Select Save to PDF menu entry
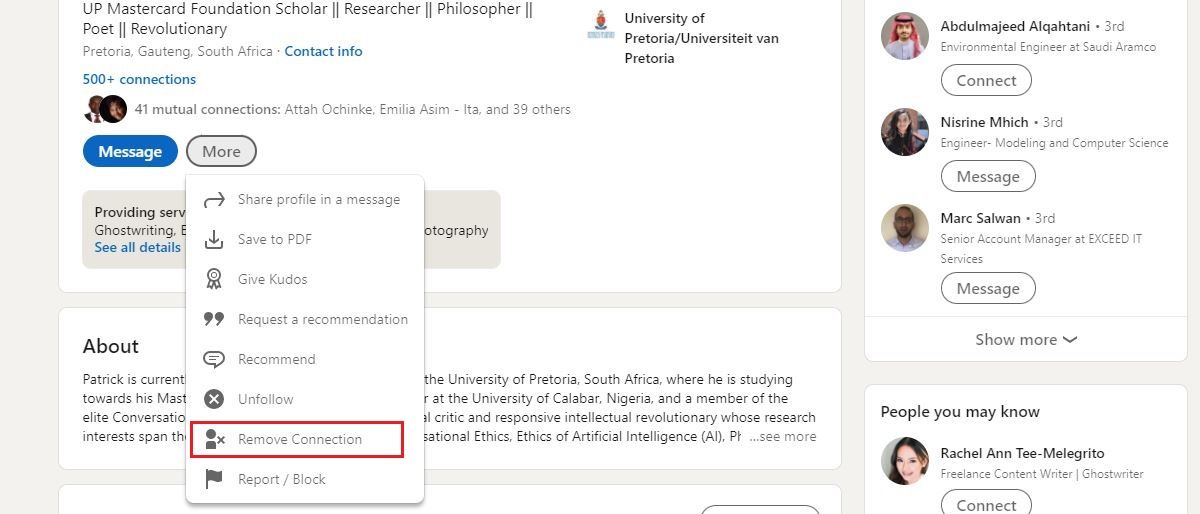 (x=274, y=240)
